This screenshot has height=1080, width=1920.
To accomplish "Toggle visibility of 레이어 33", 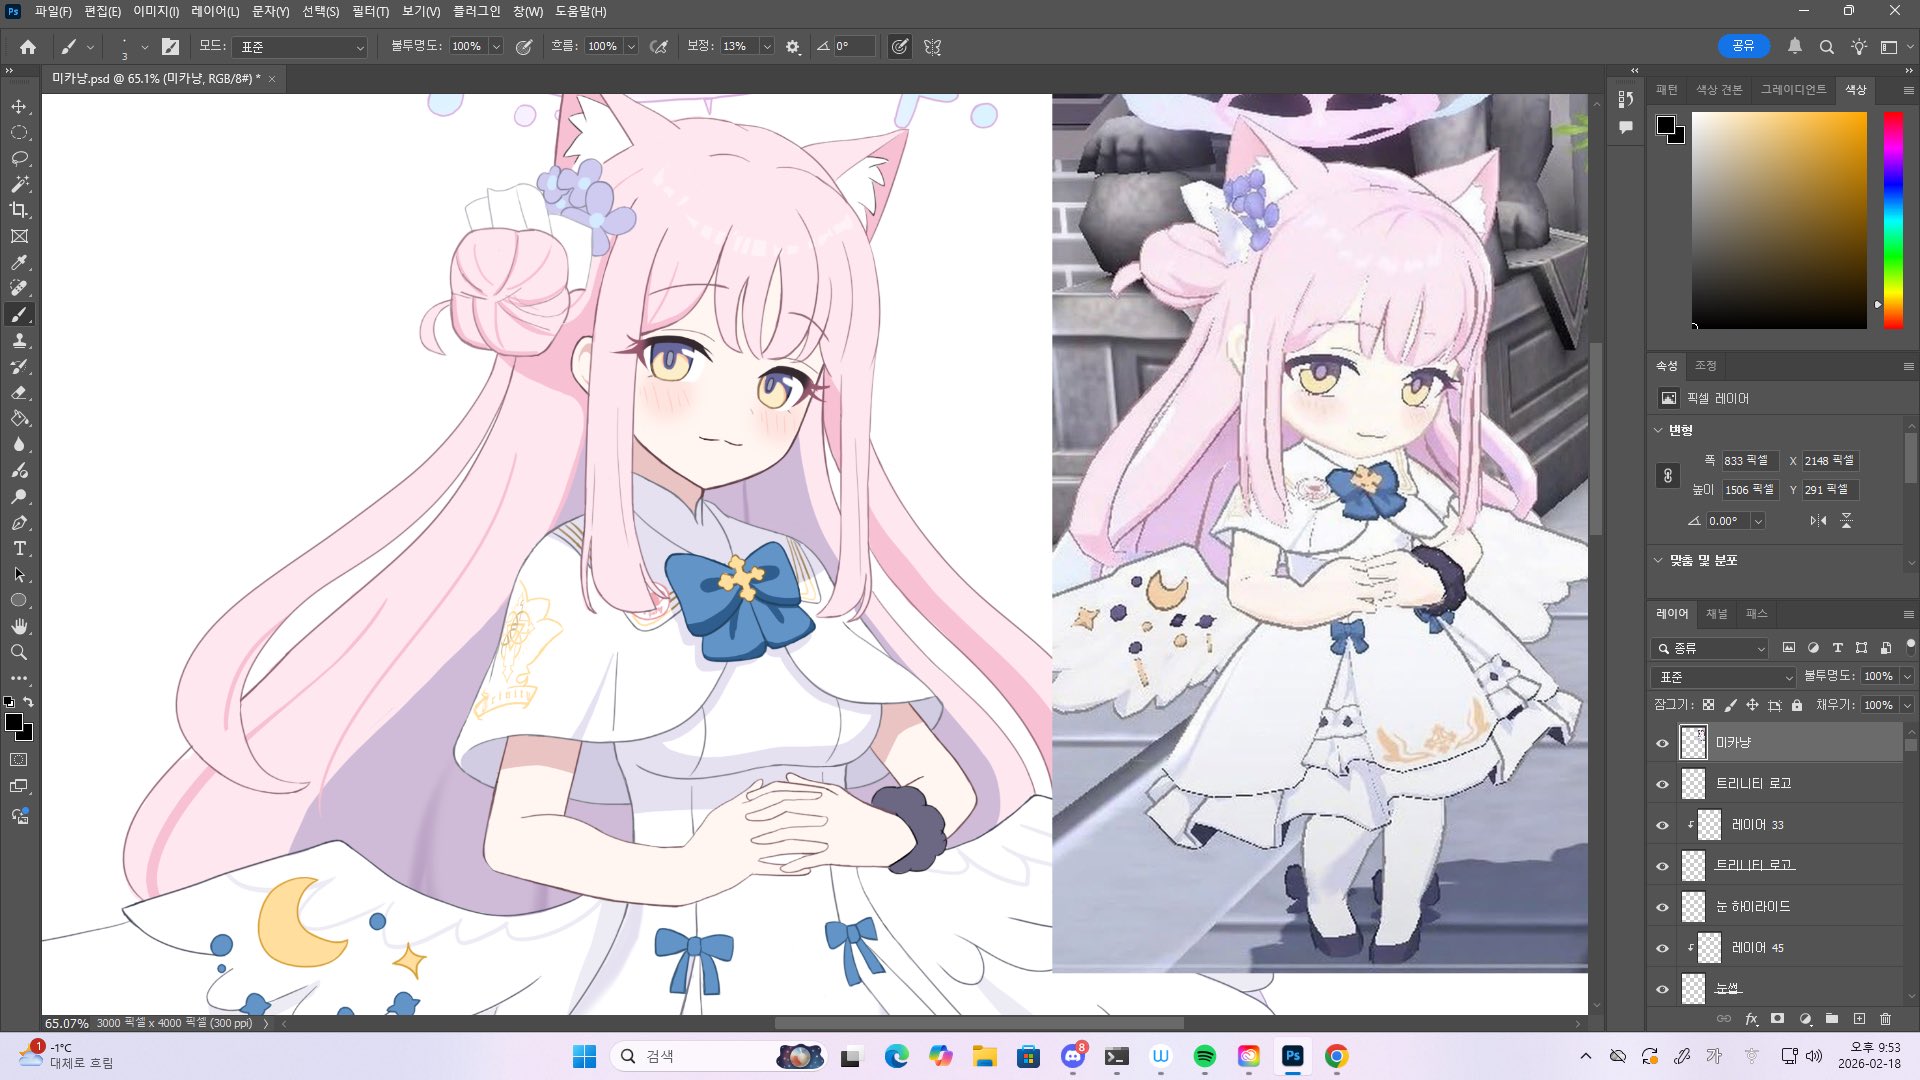I will [1662, 825].
